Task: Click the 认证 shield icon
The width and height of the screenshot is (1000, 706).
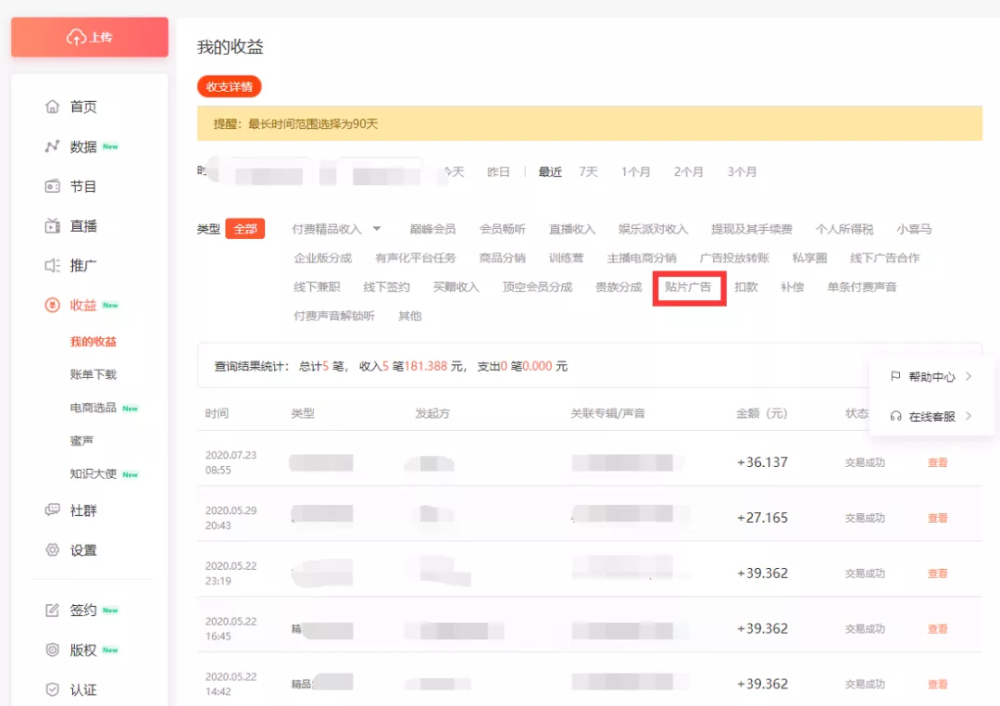Action: tap(52, 689)
